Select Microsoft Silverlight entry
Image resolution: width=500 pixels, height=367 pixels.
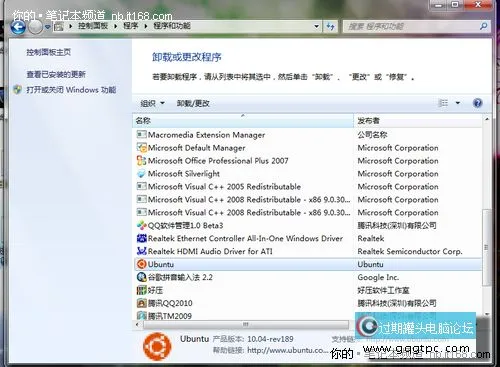coord(184,174)
